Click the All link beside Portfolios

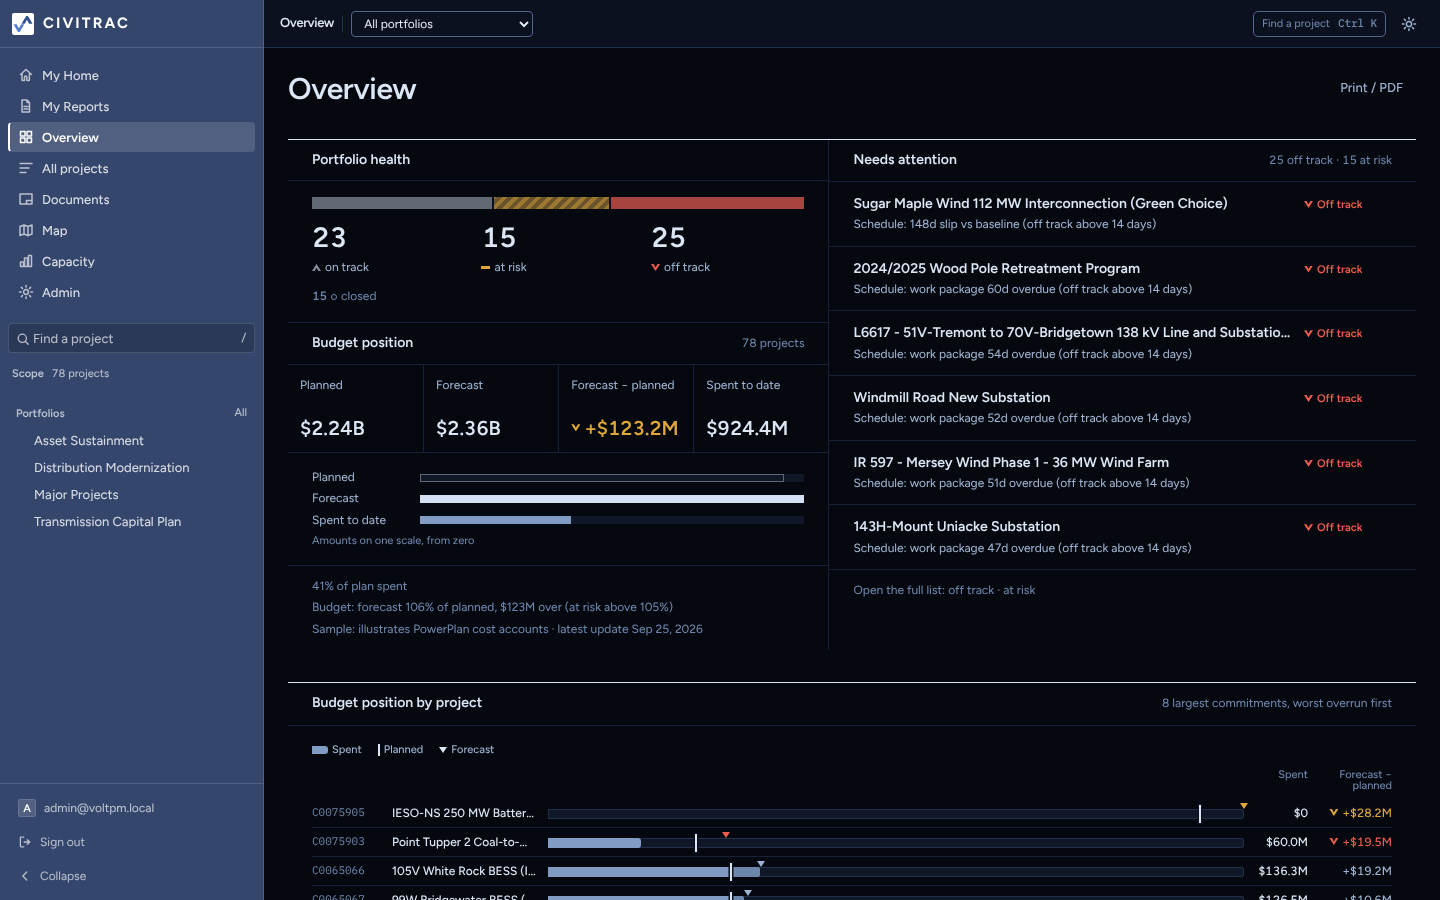click(x=241, y=412)
